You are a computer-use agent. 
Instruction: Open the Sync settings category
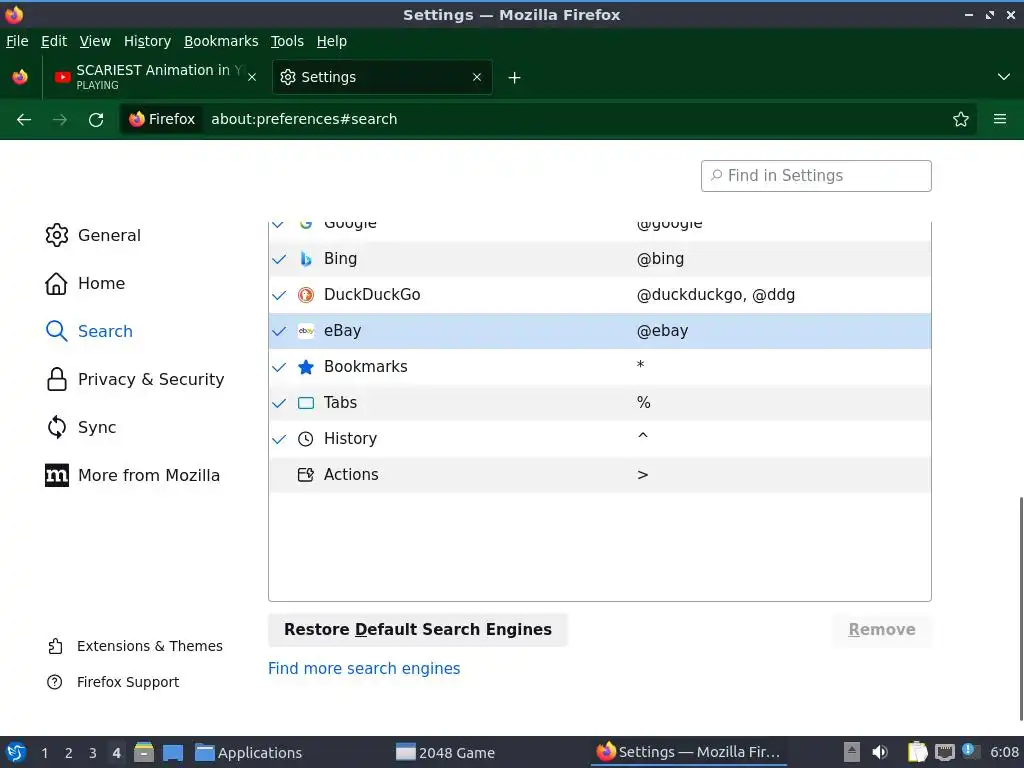point(81,427)
